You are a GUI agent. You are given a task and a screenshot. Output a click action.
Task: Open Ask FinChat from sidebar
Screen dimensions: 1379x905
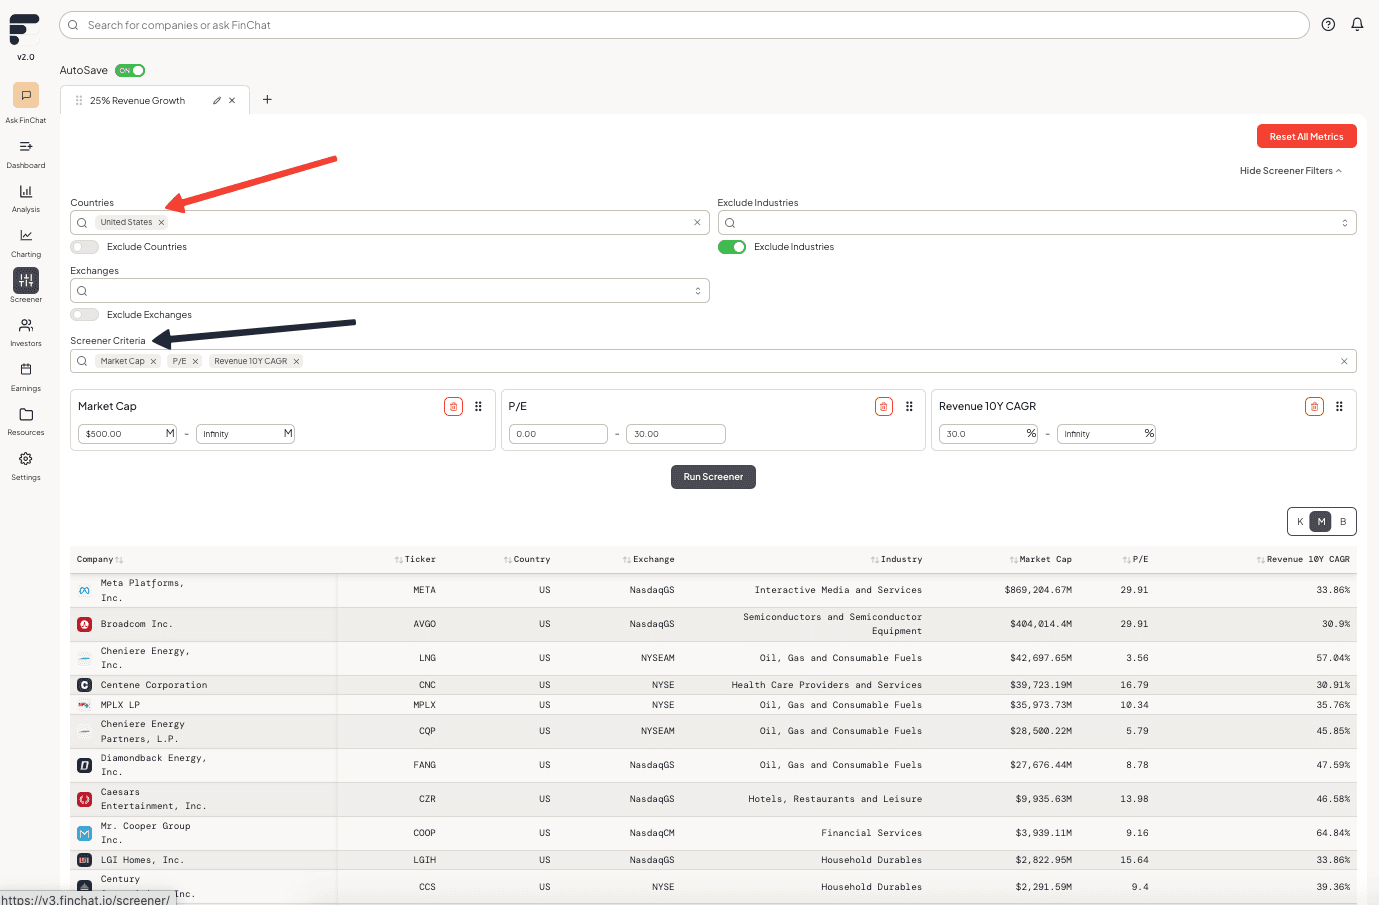tap(26, 96)
